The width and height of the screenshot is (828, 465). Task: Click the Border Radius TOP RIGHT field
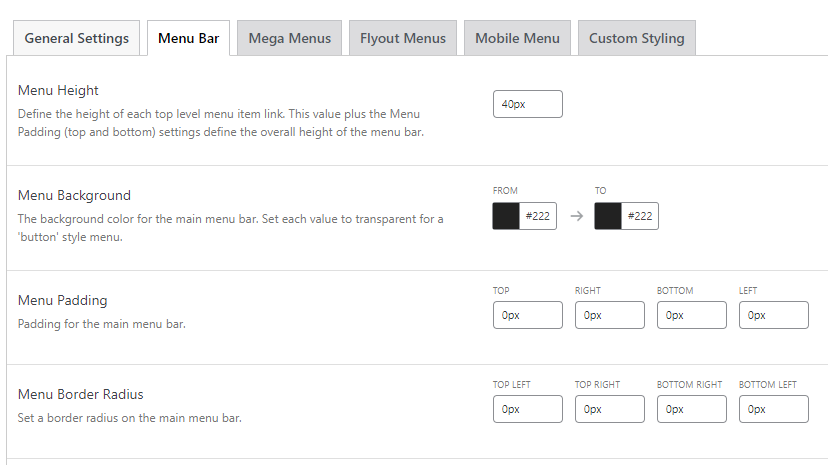pyautogui.click(x=609, y=409)
